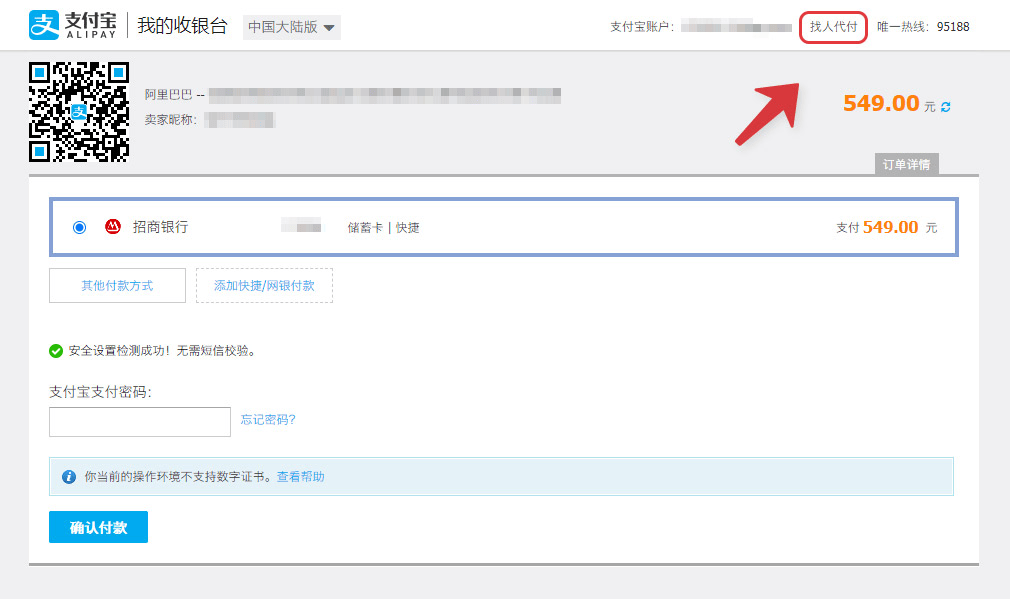Click 找人代付 in the header
The height and width of the screenshot is (599, 1010).
click(834, 27)
